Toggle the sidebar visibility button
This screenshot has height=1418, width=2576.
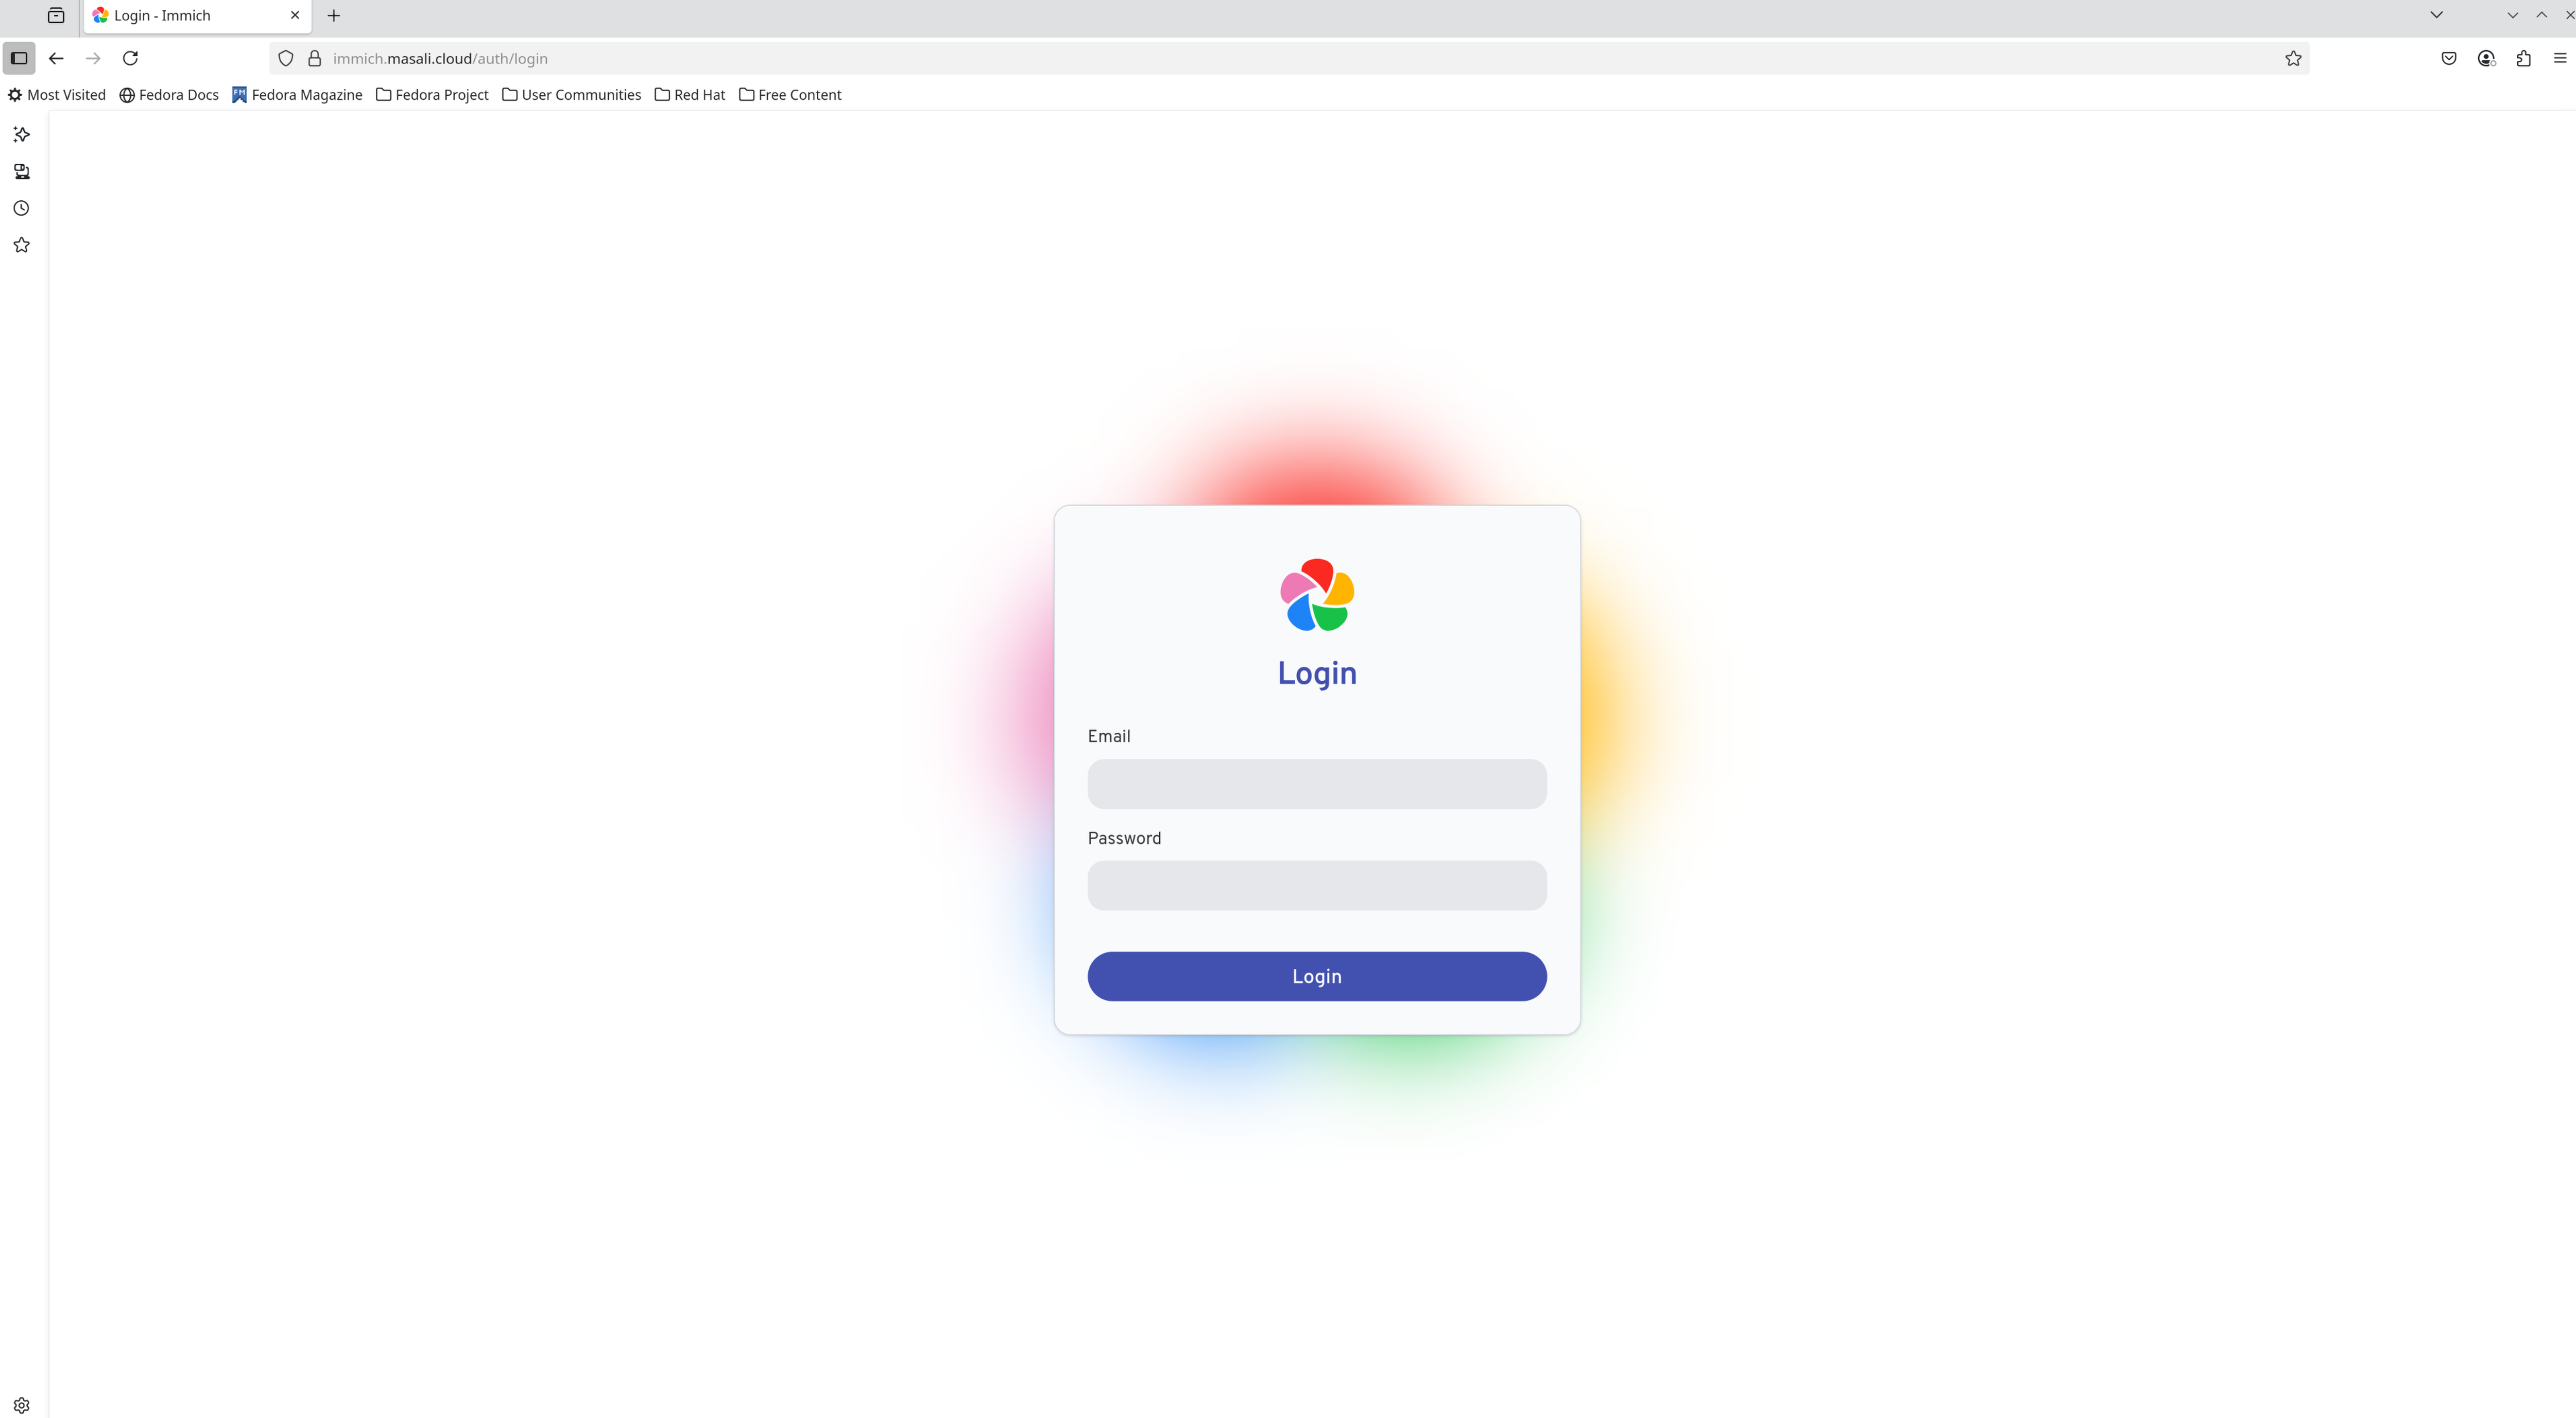(x=19, y=58)
